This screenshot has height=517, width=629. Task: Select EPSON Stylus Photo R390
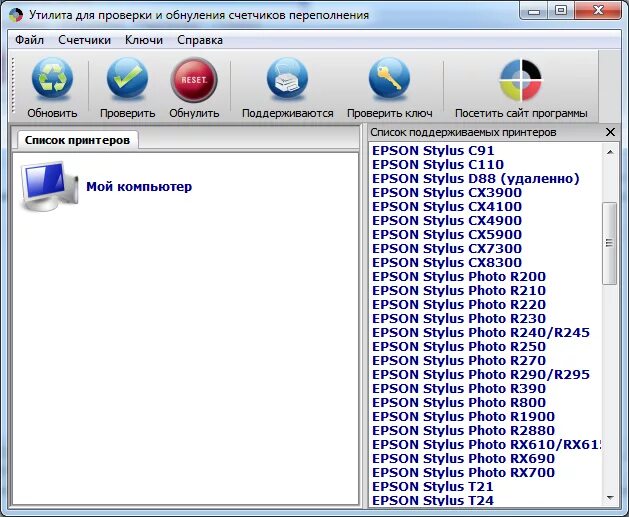[x=459, y=389]
